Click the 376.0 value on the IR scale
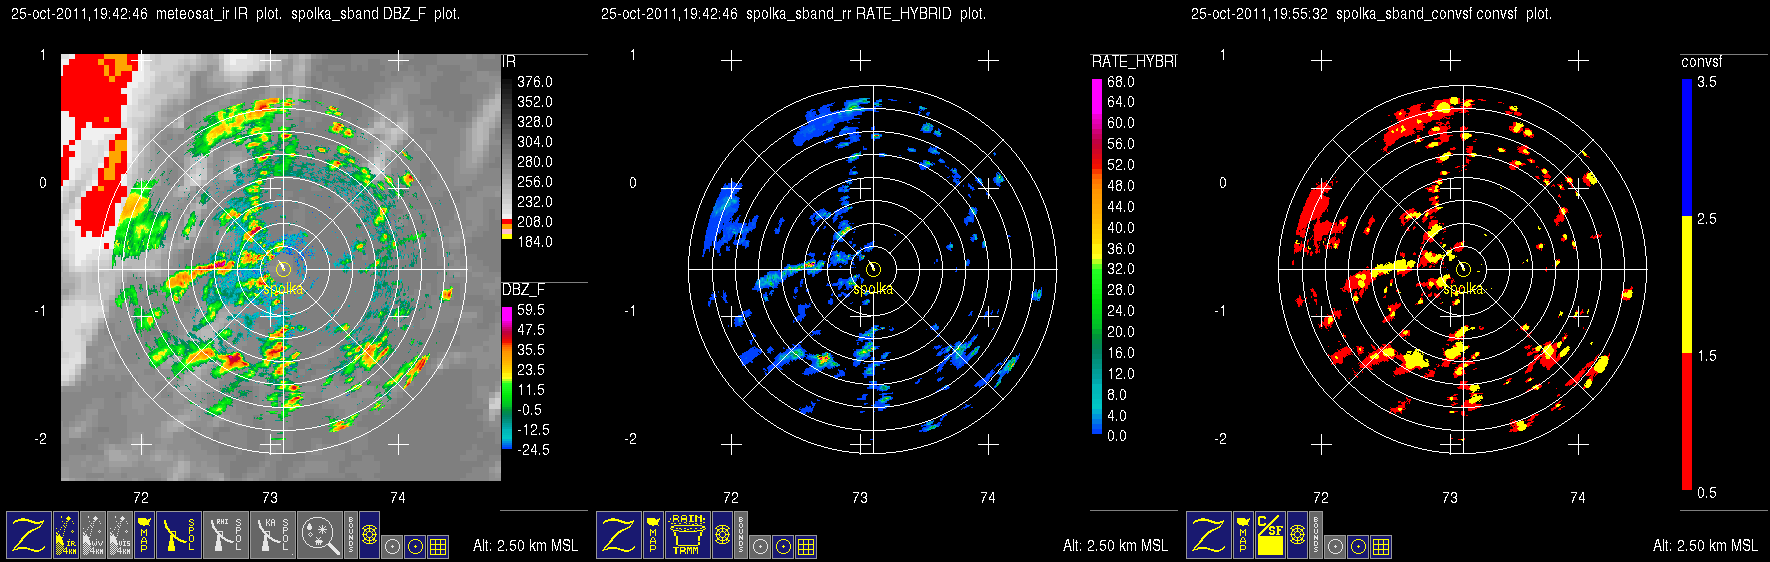This screenshot has height=562, width=1770. (535, 82)
